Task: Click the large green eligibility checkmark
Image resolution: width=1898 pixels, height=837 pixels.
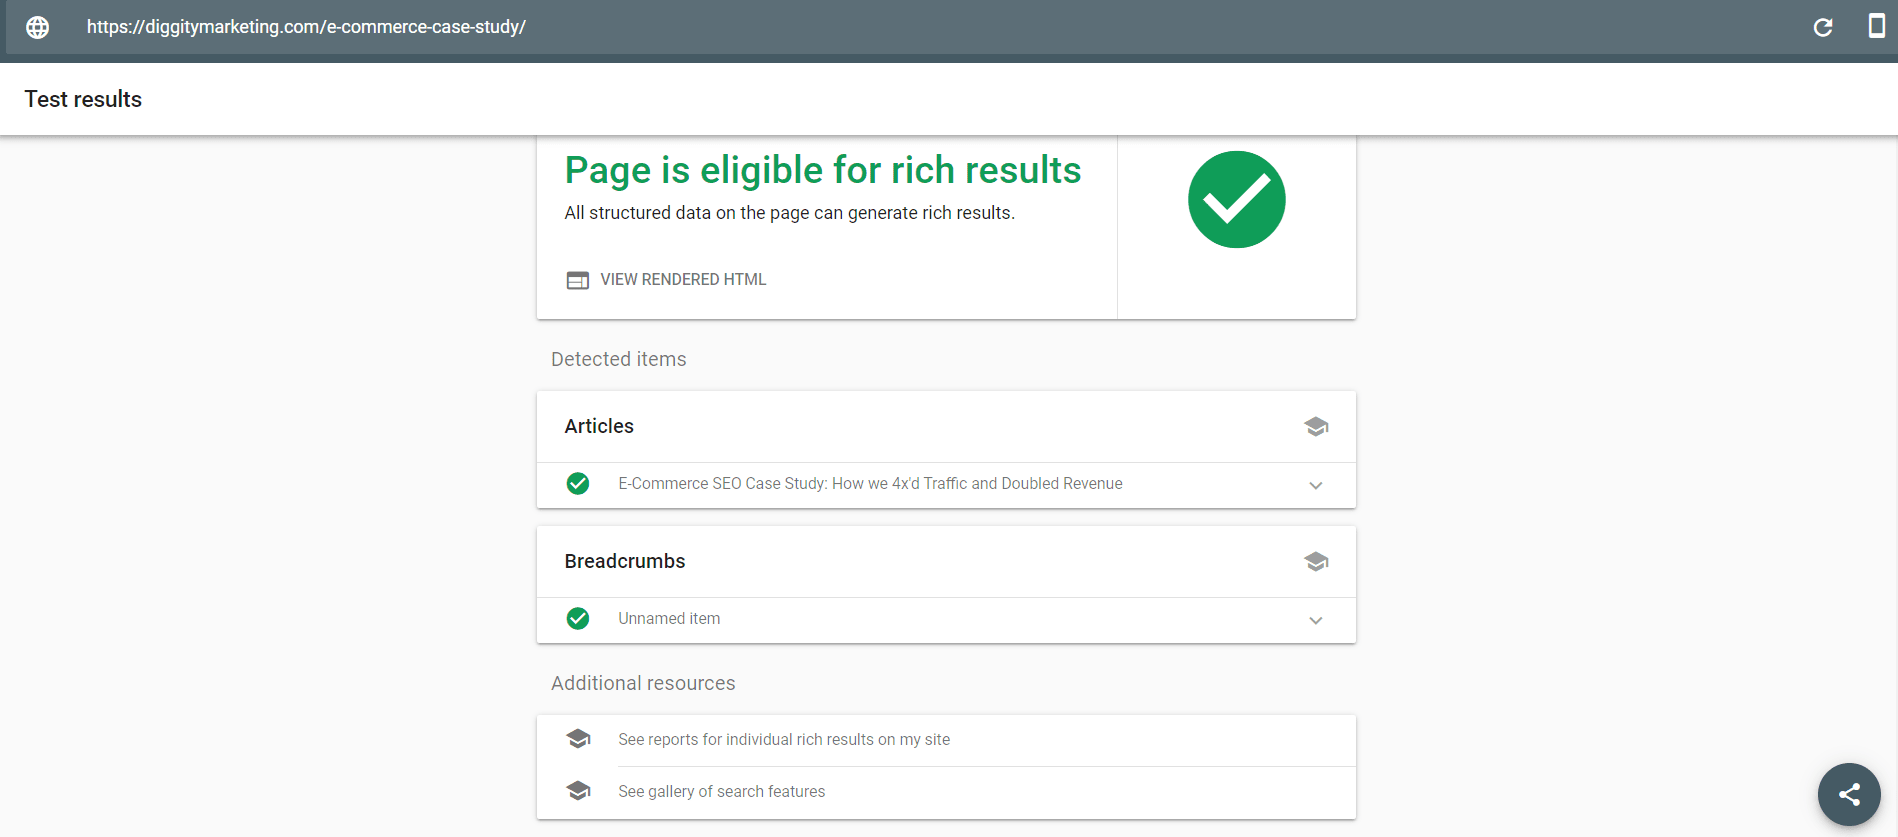Action: (1236, 200)
